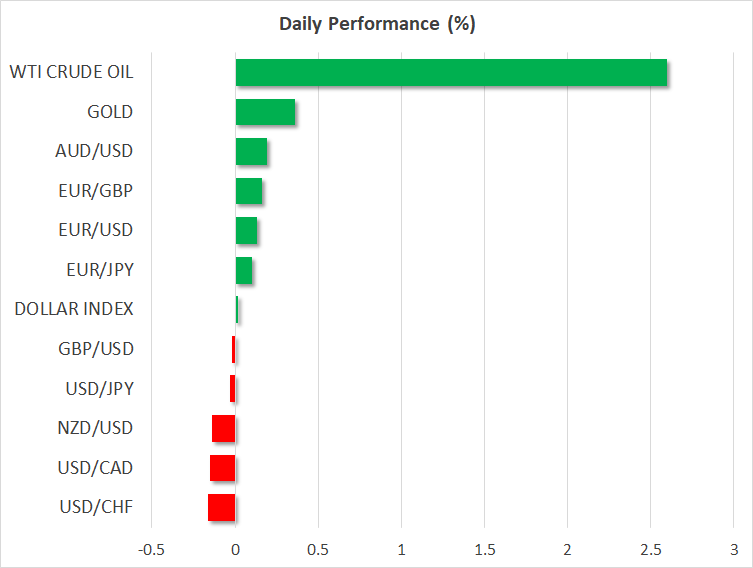The height and width of the screenshot is (568, 753).
Task: Select the red USD/CHF bar
Action: (x=222, y=508)
